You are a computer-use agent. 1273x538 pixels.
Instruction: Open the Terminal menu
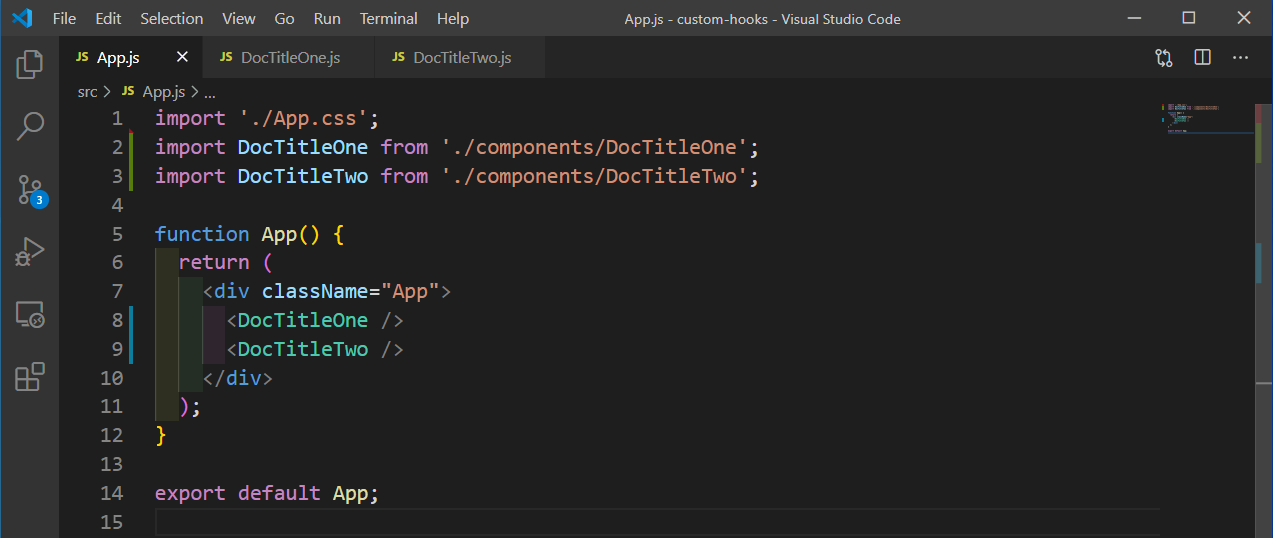[389, 18]
